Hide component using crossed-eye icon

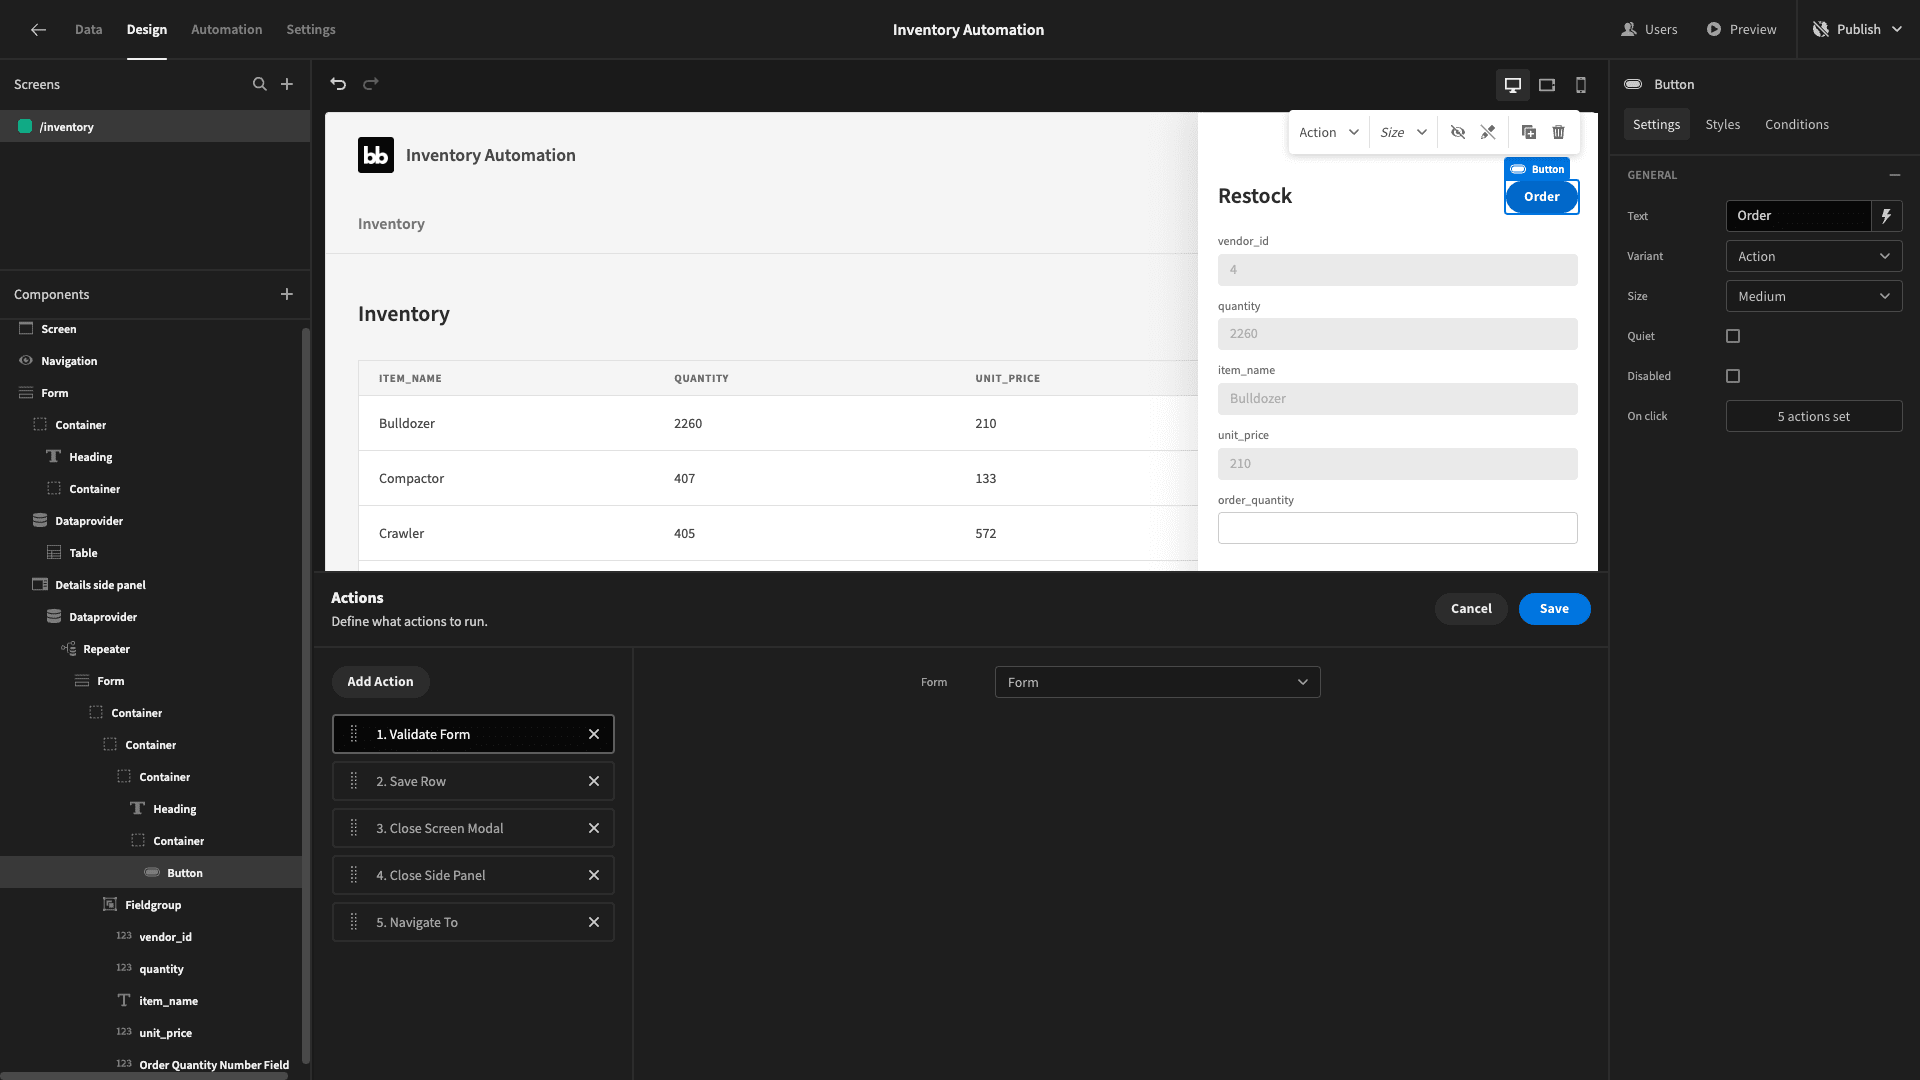pyautogui.click(x=1458, y=132)
